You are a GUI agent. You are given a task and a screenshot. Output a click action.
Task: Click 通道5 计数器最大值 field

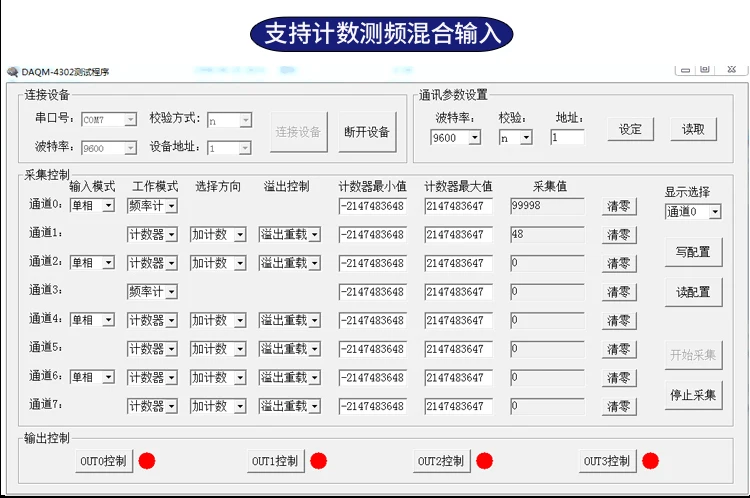pyautogui.click(x=458, y=349)
